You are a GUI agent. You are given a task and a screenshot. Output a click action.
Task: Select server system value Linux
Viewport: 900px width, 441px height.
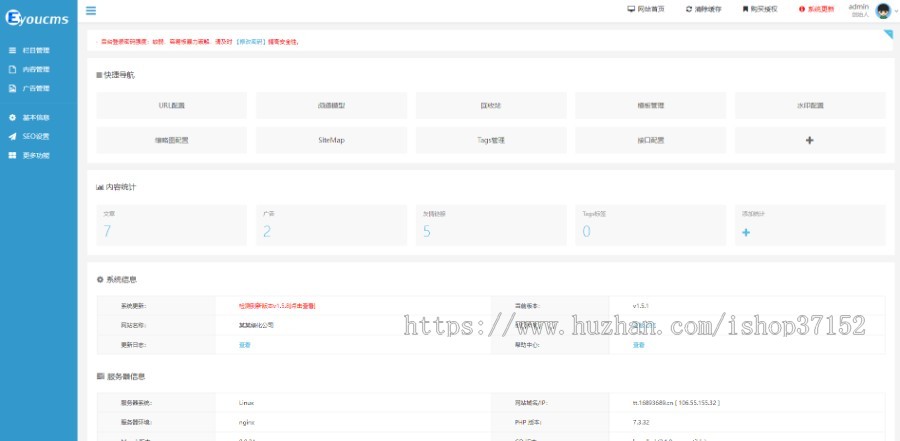point(246,403)
